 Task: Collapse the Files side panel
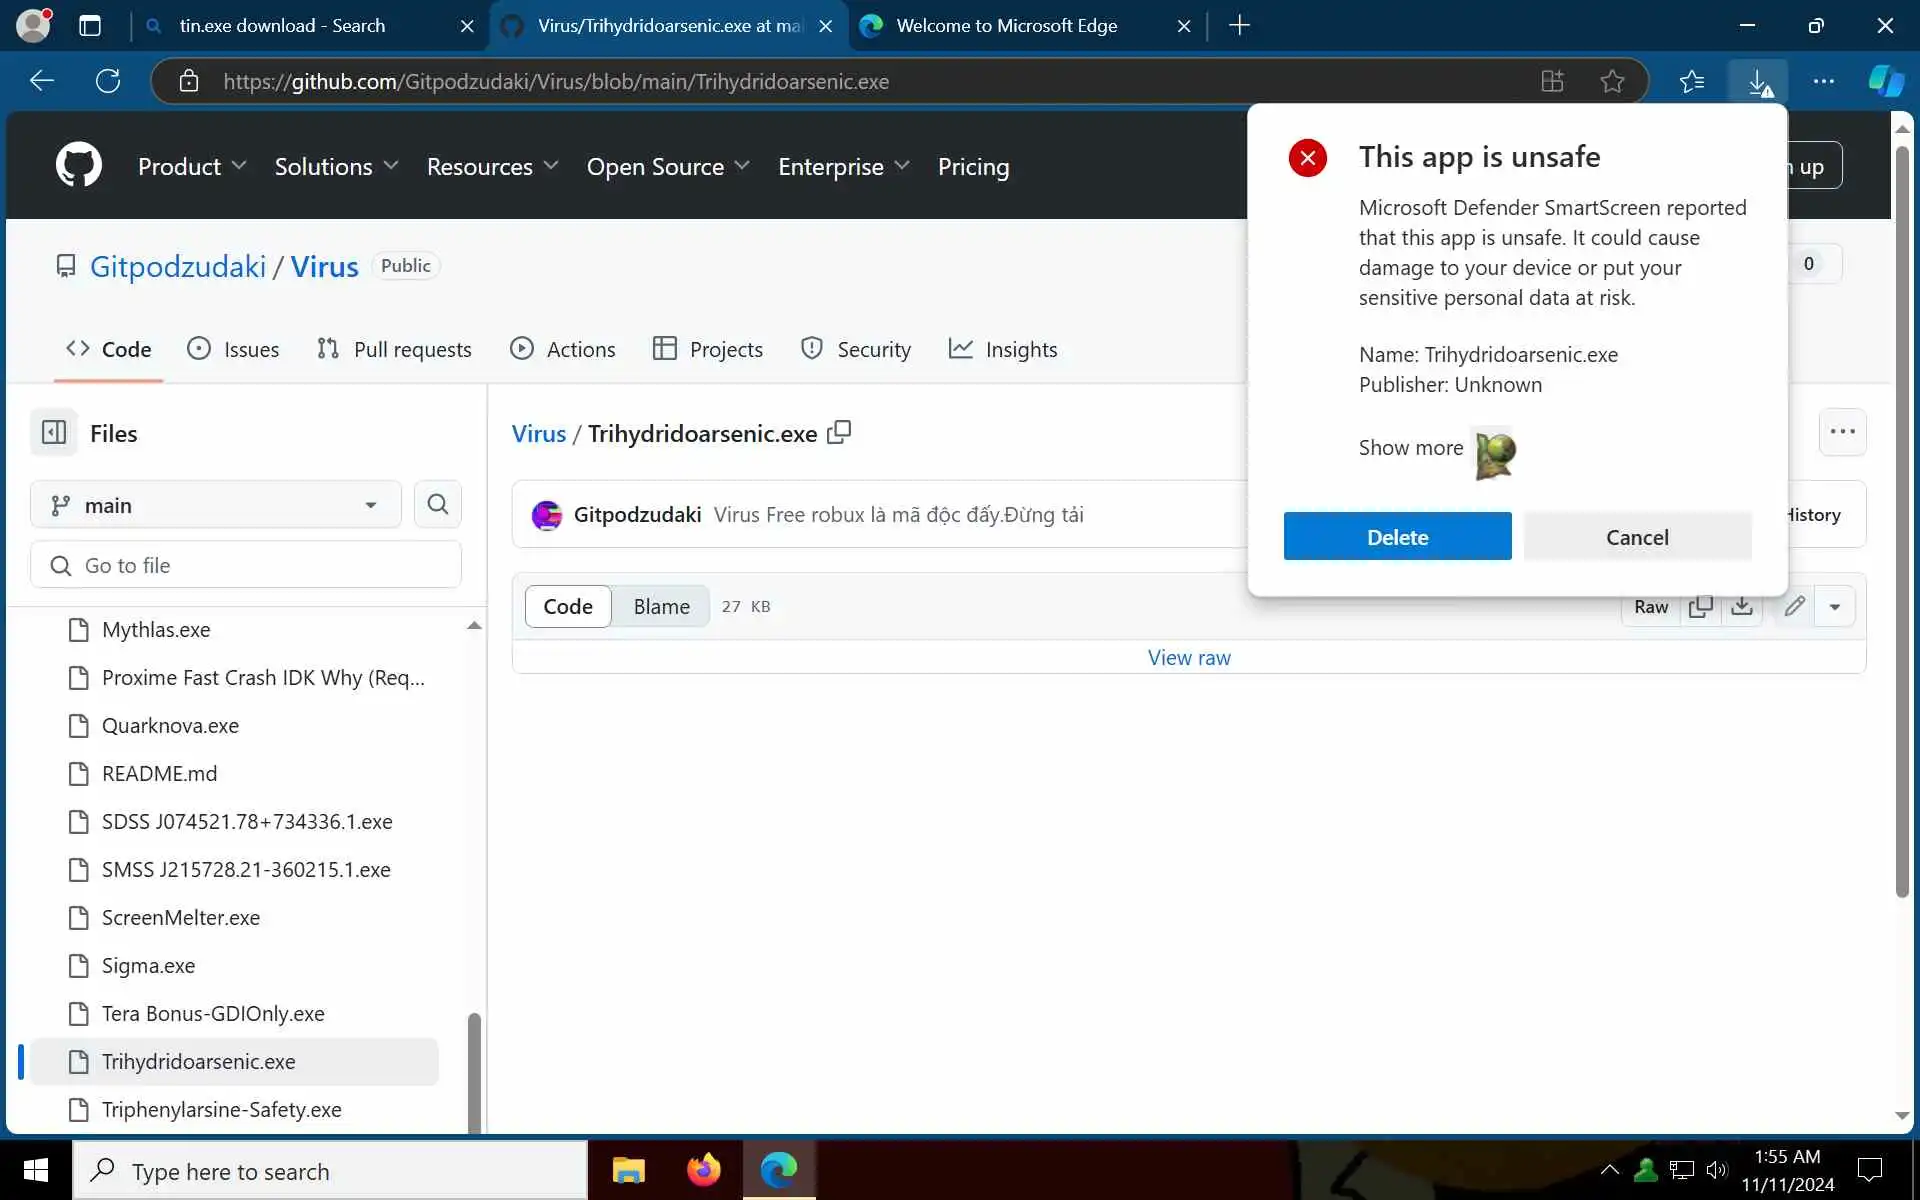click(x=54, y=433)
